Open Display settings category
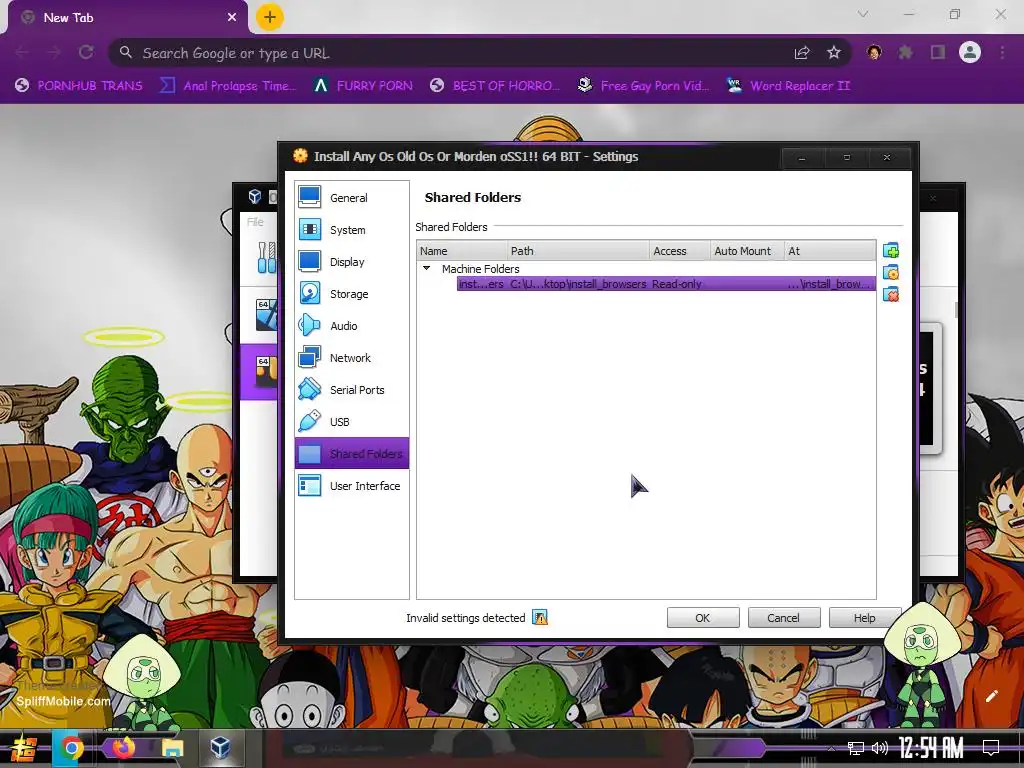1024x768 pixels. [x=351, y=261]
